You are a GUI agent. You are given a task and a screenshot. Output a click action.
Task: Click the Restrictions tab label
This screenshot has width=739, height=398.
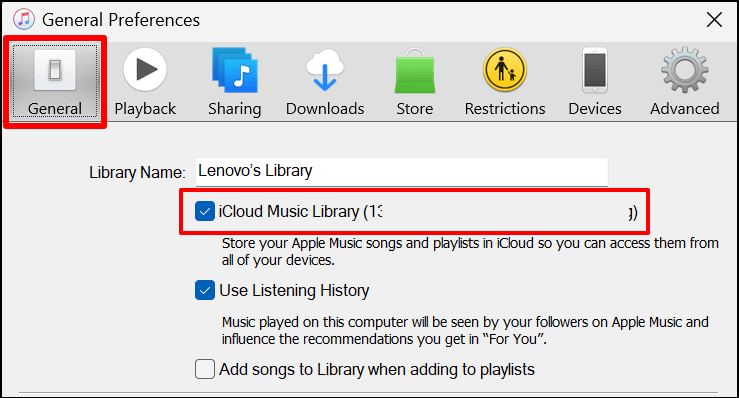click(x=505, y=109)
